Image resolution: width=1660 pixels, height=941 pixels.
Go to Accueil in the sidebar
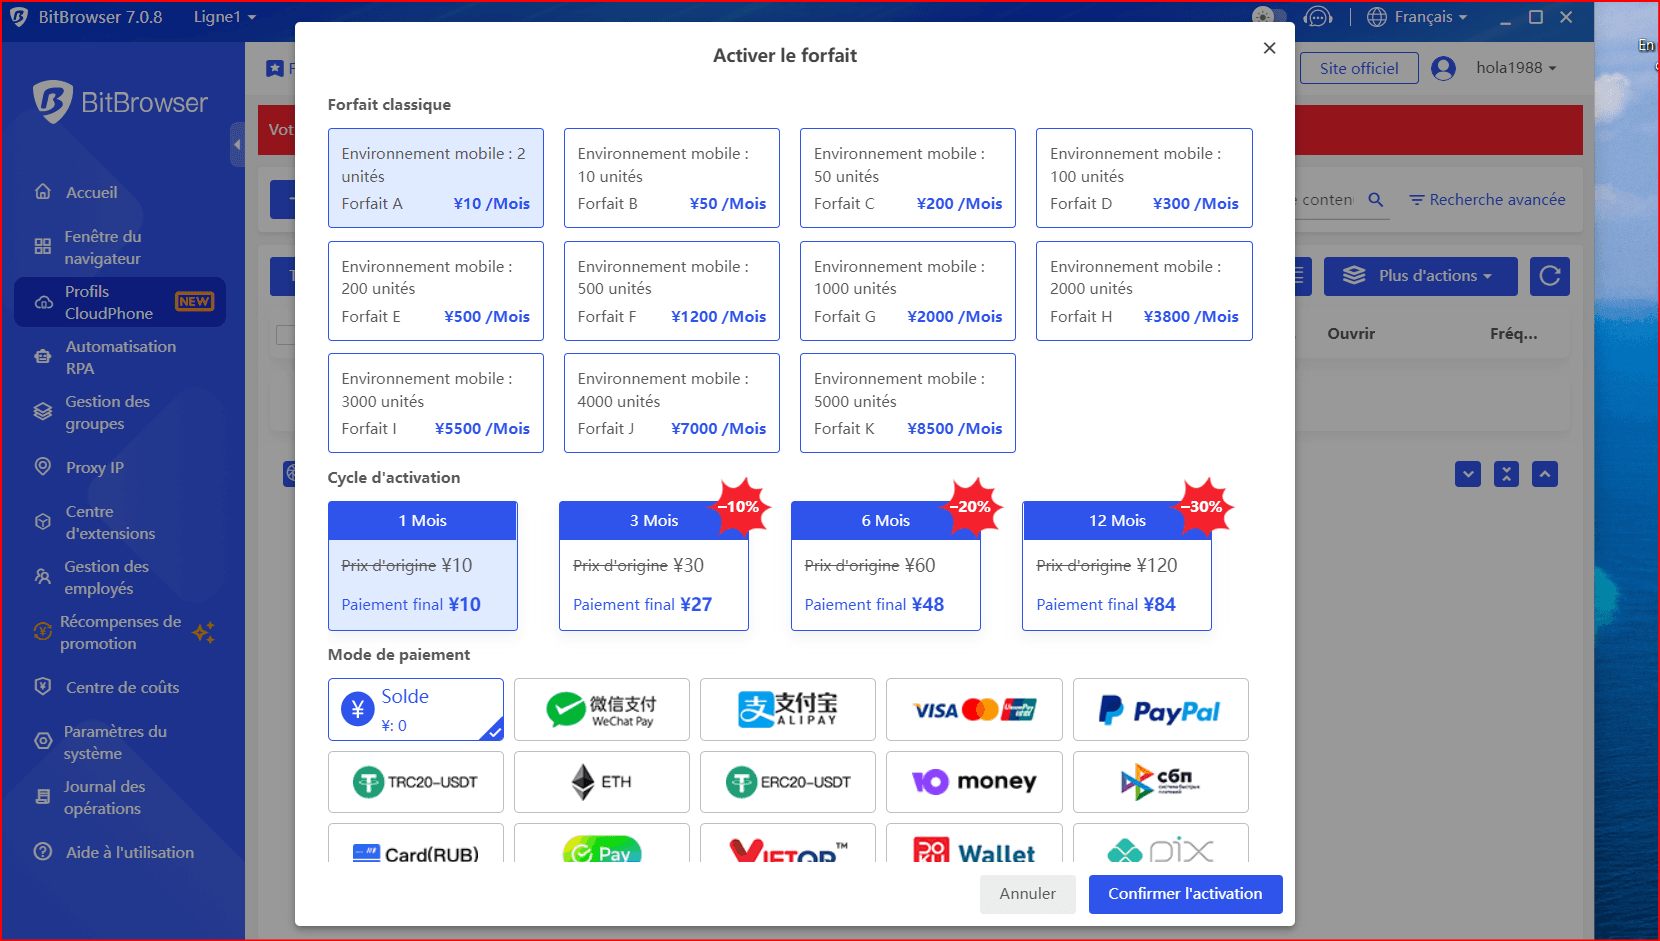(x=91, y=192)
